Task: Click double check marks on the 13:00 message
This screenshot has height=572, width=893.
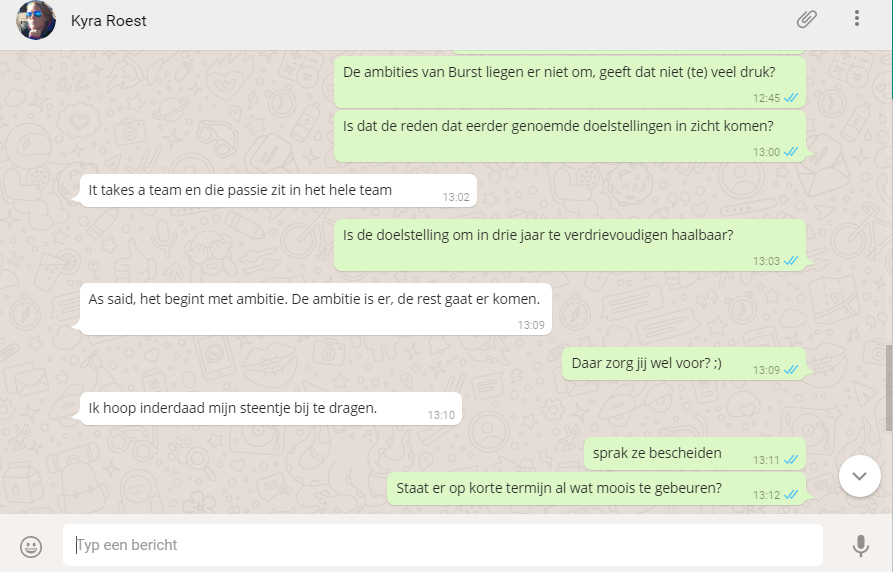Action: 790,152
